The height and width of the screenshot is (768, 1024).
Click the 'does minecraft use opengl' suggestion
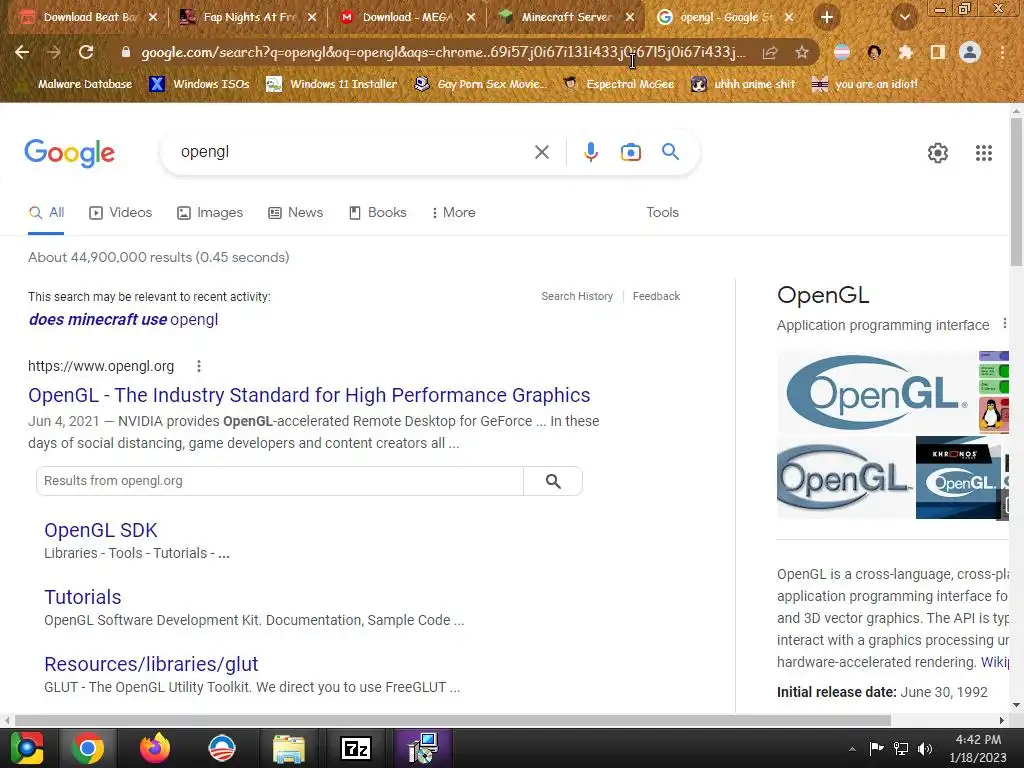[x=123, y=320]
